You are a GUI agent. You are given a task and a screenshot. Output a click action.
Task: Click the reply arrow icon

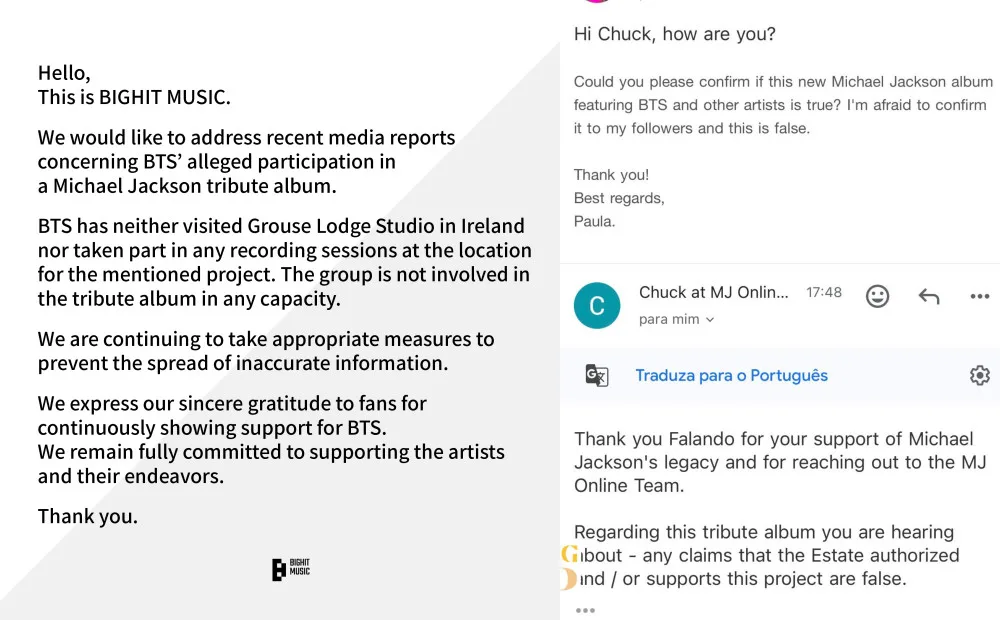[929, 296]
